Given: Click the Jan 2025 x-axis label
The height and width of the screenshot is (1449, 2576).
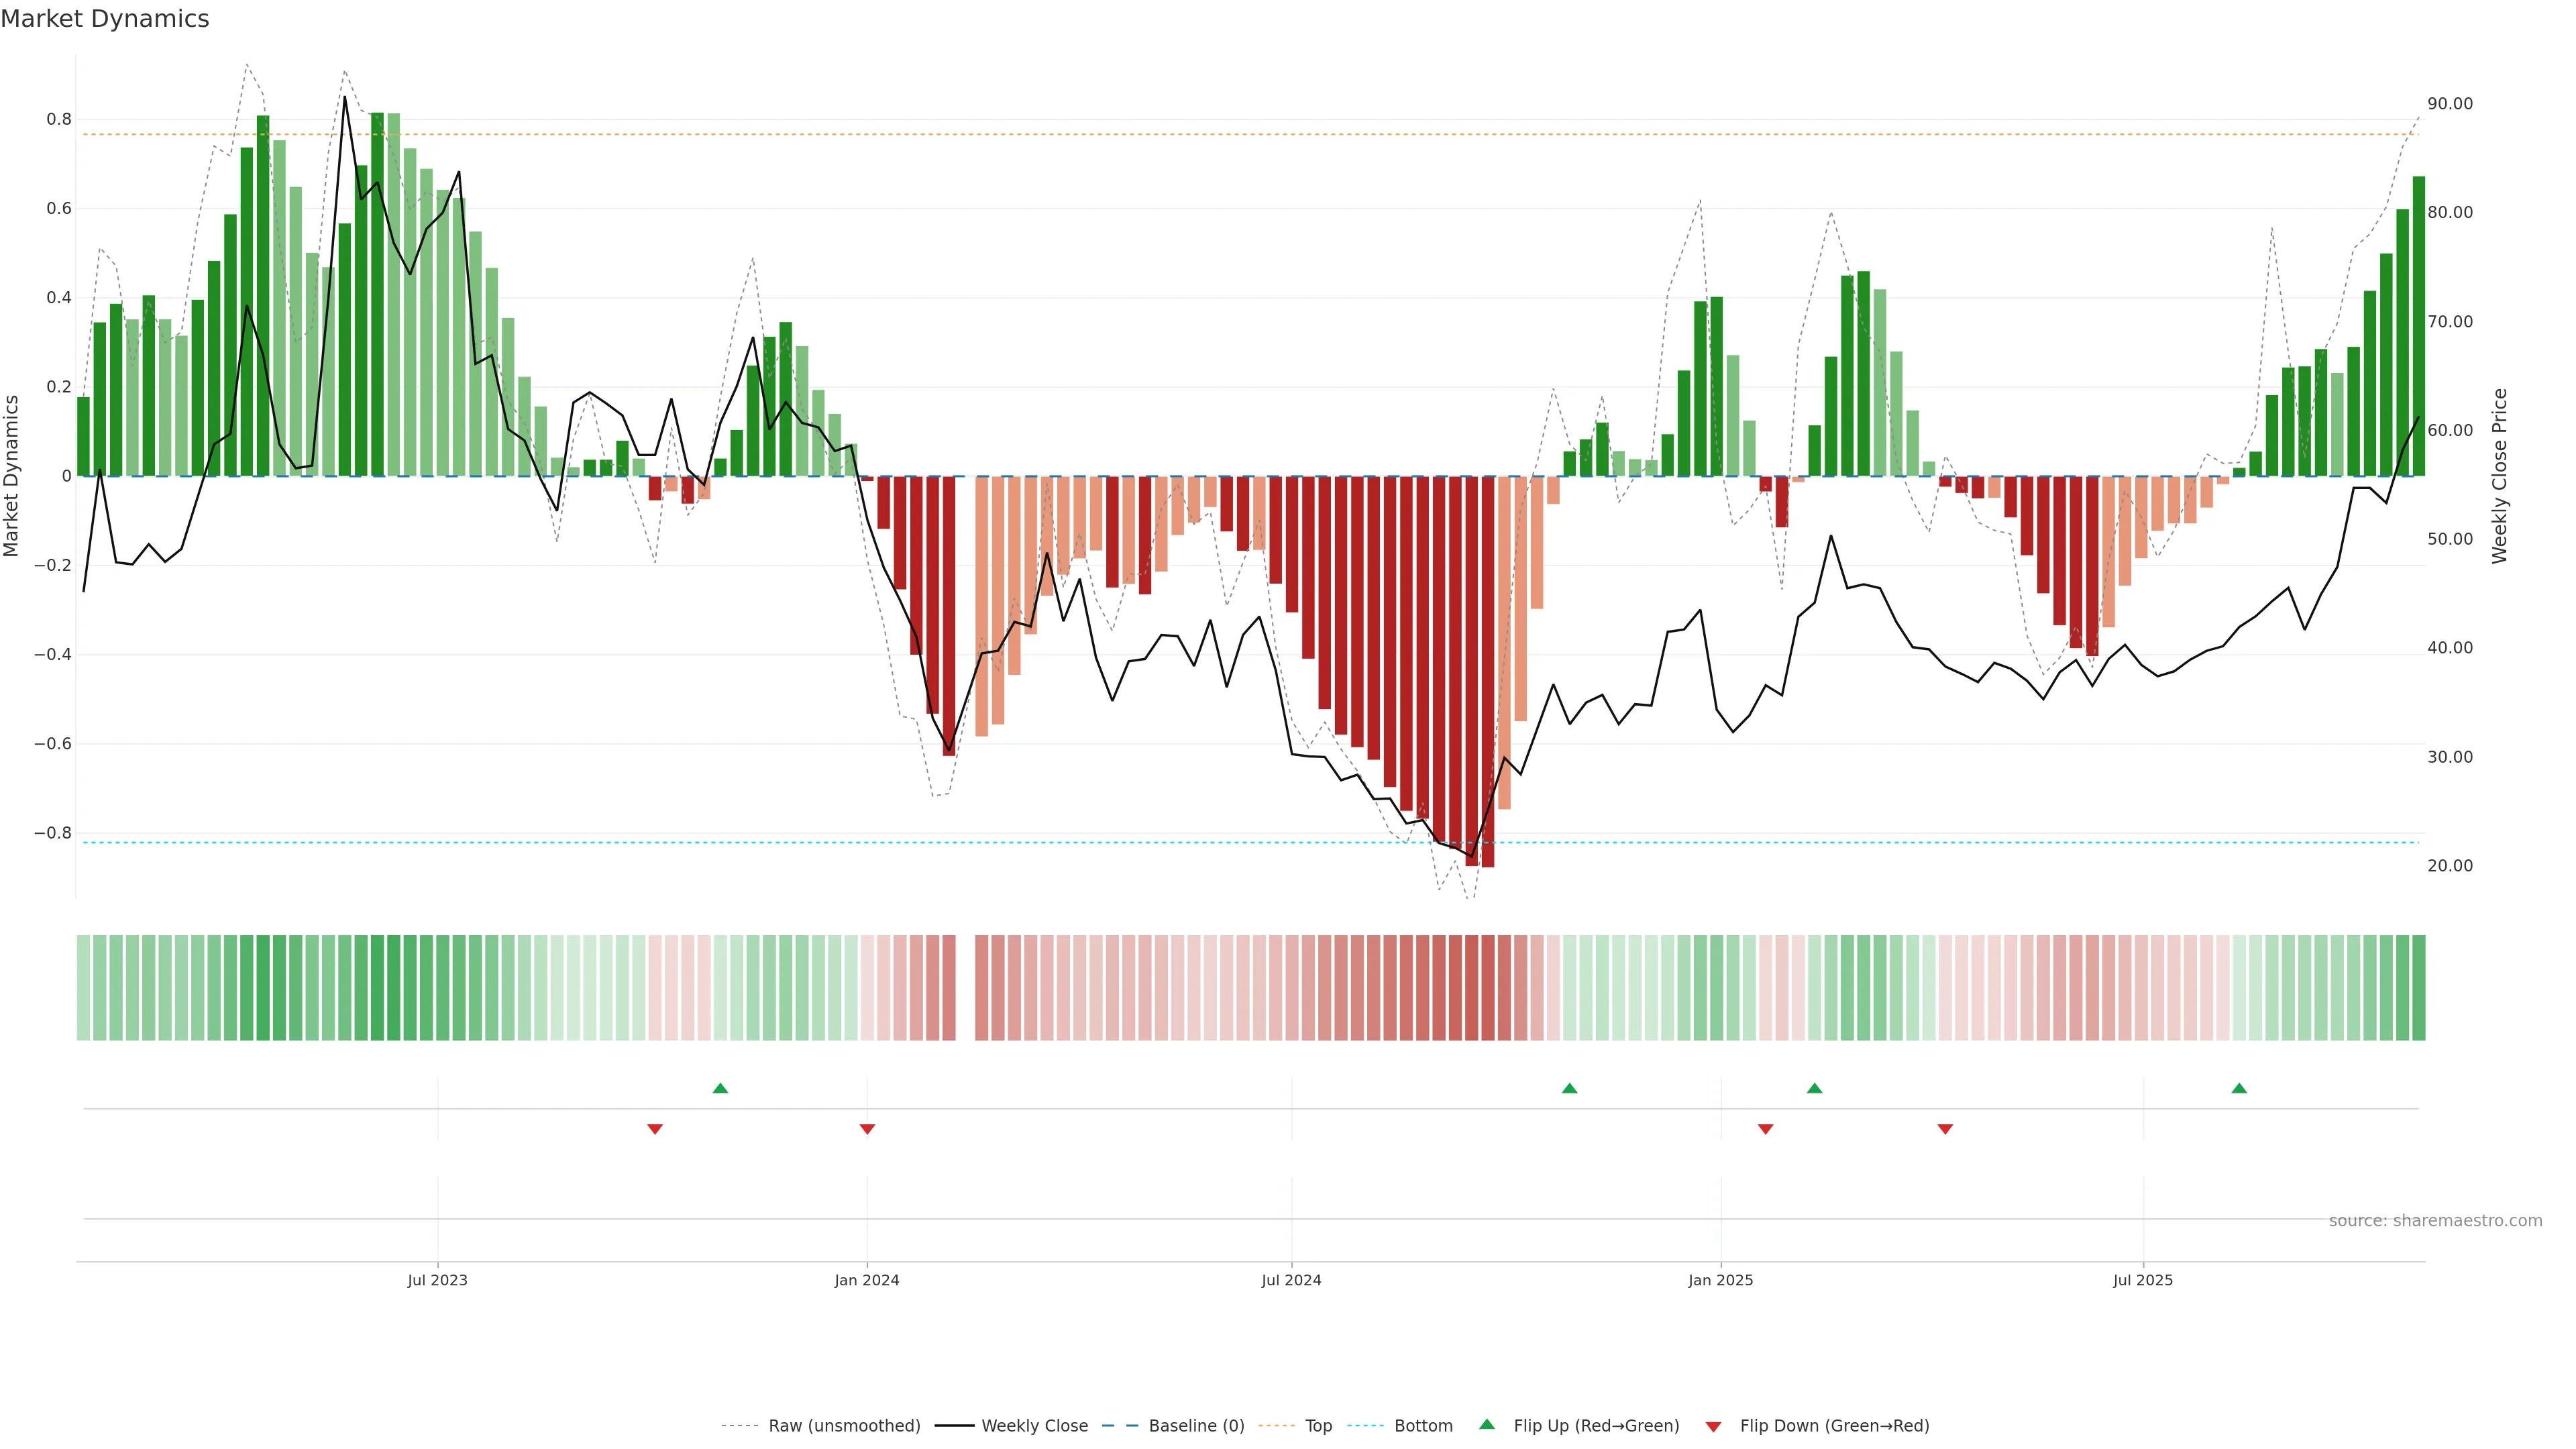Looking at the screenshot, I should point(1720,1280).
